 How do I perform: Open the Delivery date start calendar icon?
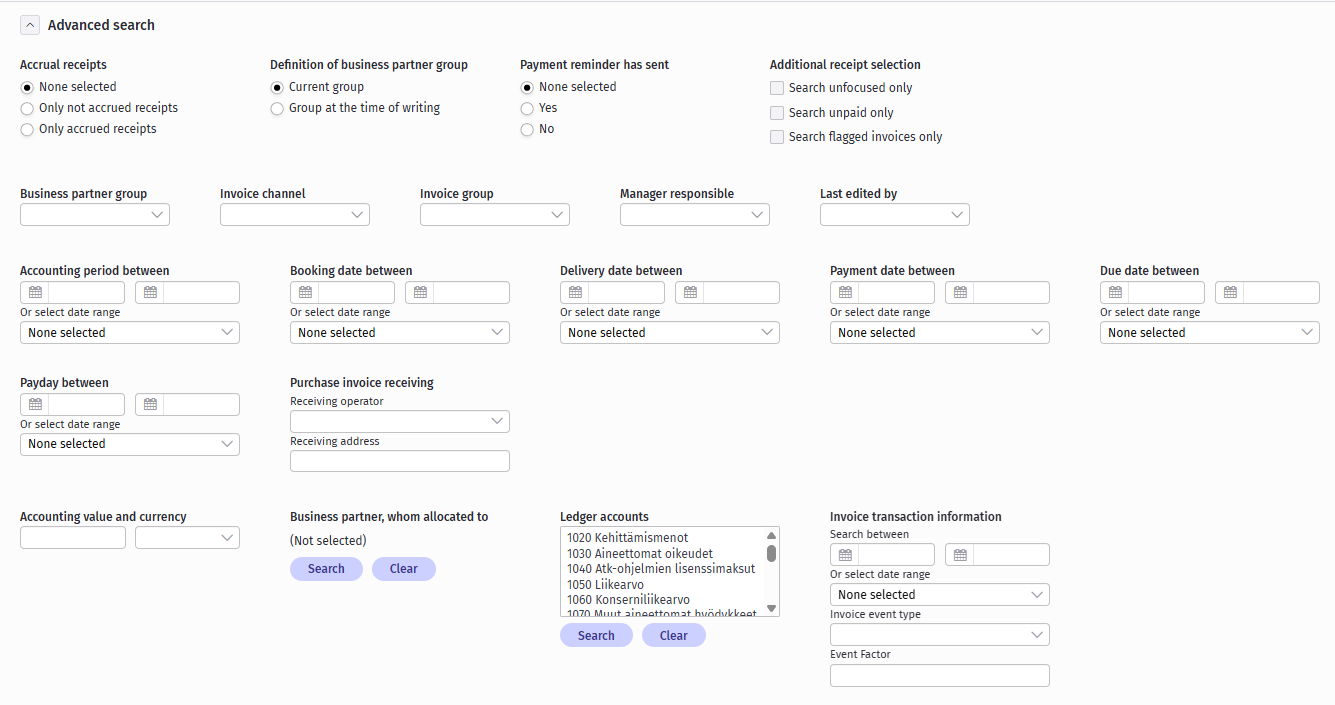click(575, 293)
